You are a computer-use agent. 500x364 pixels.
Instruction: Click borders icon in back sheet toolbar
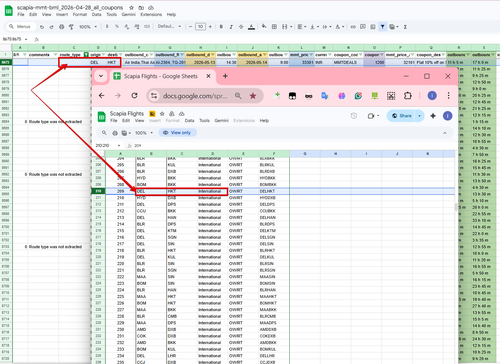pos(274,27)
